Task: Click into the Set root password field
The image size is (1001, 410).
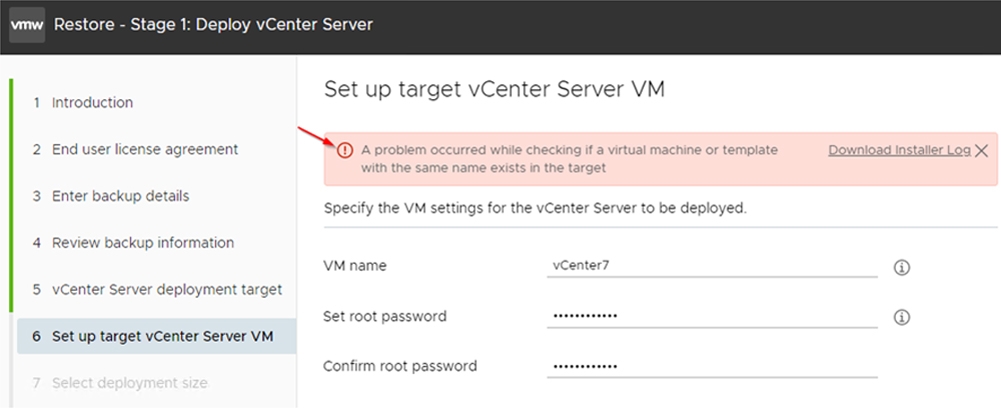Action: coord(712,316)
